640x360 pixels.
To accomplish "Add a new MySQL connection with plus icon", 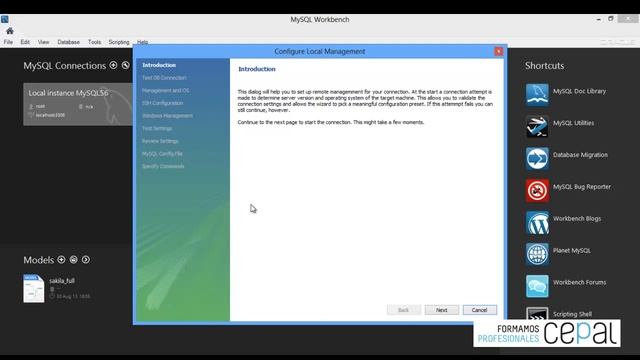I will point(113,65).
